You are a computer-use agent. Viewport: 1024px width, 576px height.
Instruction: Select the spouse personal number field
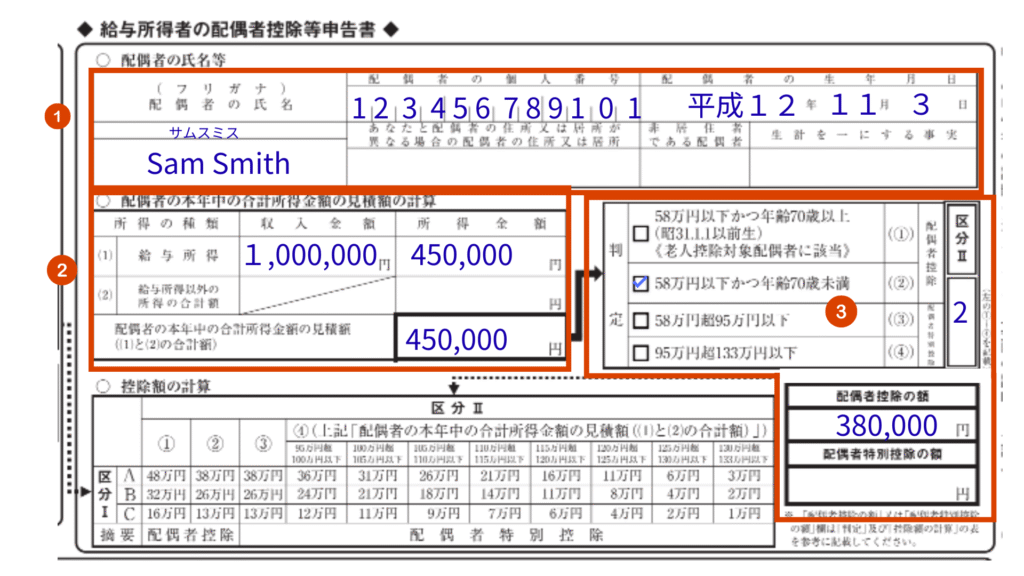coord(495,106)
